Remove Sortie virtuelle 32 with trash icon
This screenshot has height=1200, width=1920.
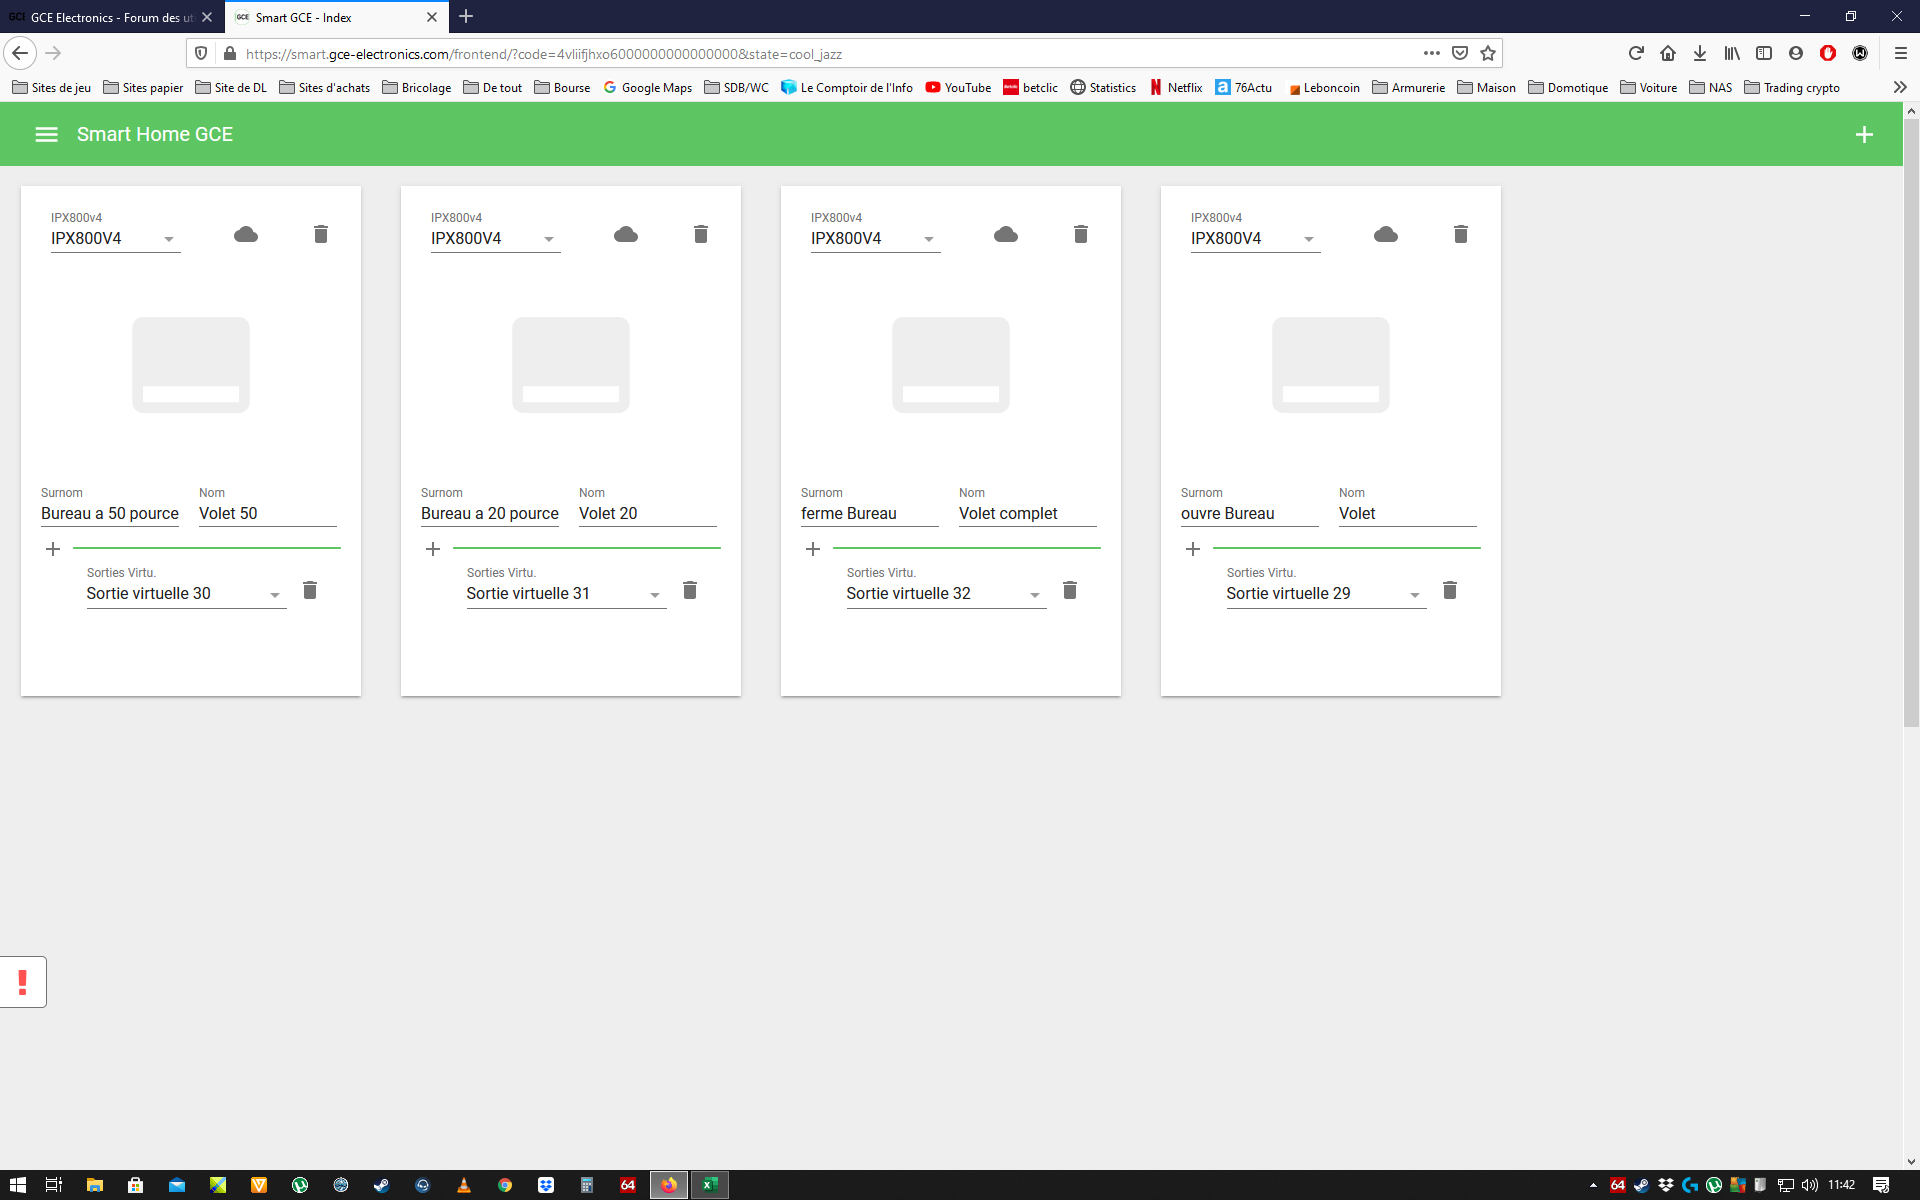[1070, 590]
